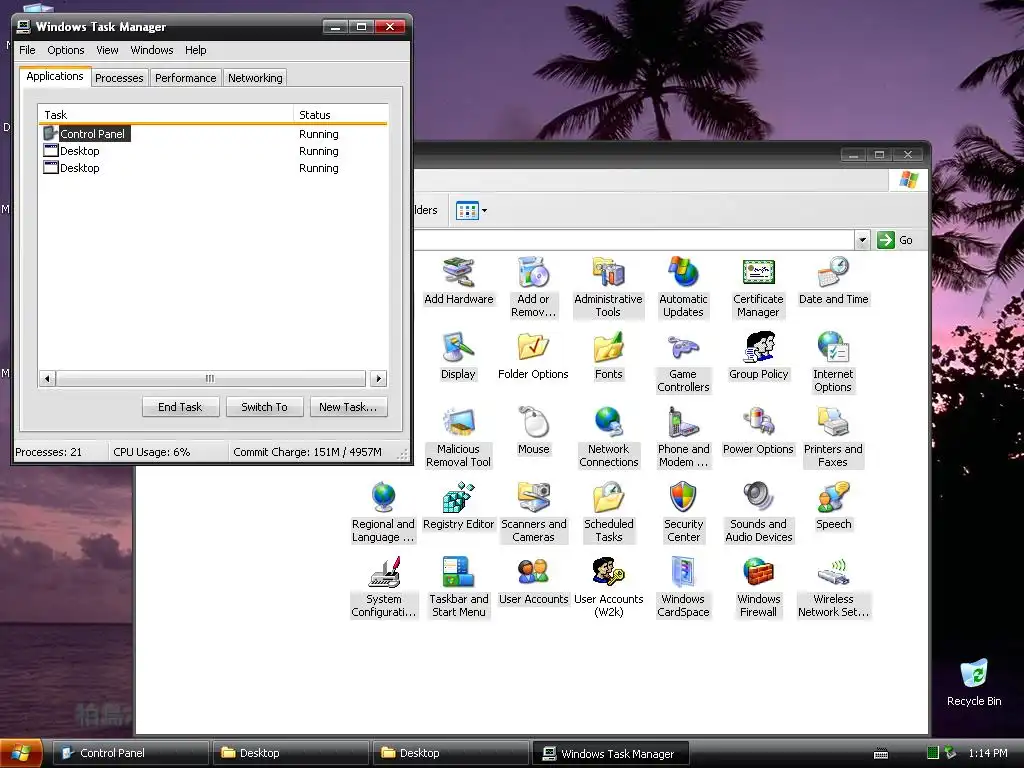
Task: Open Security Center
Action: [683, 513]
